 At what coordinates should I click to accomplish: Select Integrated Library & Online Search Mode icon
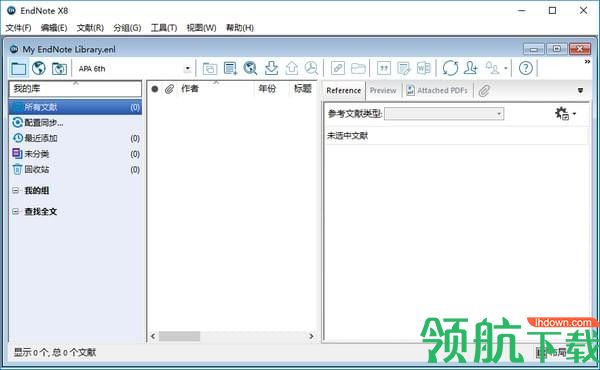click(x=59, y=68)
